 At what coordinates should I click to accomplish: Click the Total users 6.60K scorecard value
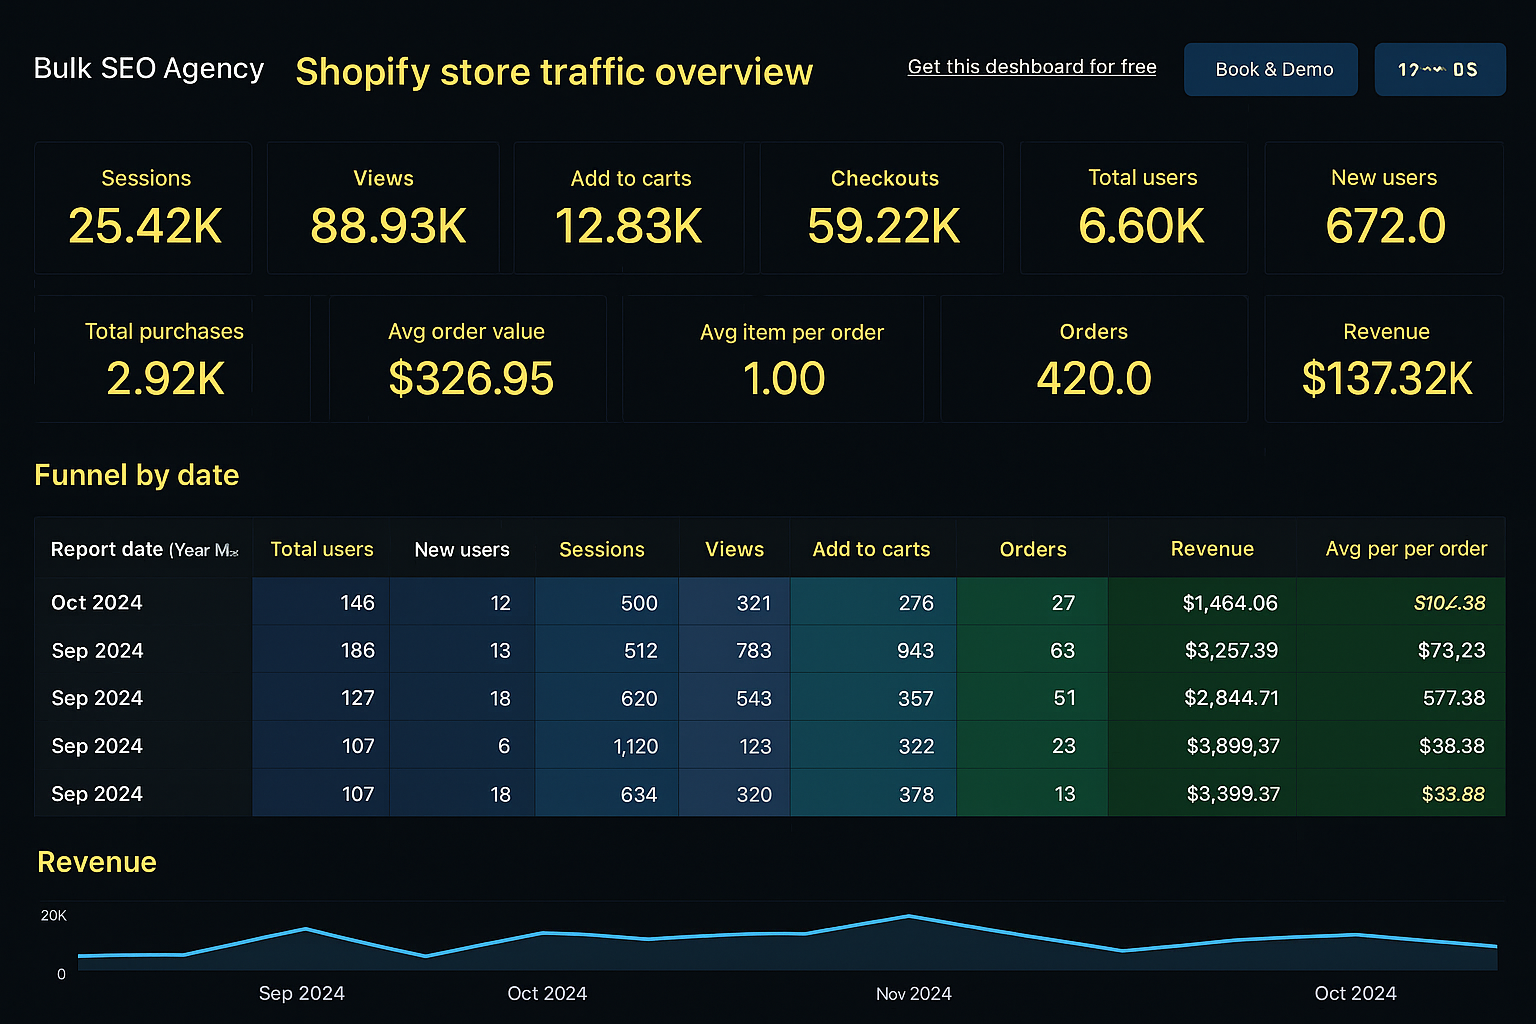click(1141, 226)
